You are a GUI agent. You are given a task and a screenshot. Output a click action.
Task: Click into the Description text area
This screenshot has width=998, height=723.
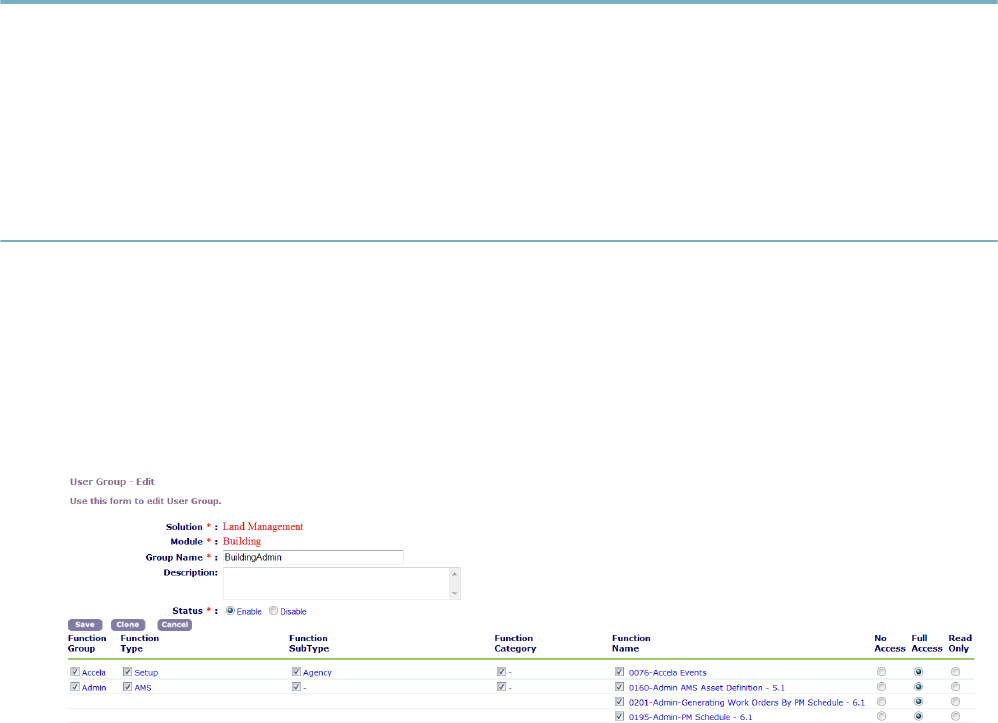tap(336, 583)
